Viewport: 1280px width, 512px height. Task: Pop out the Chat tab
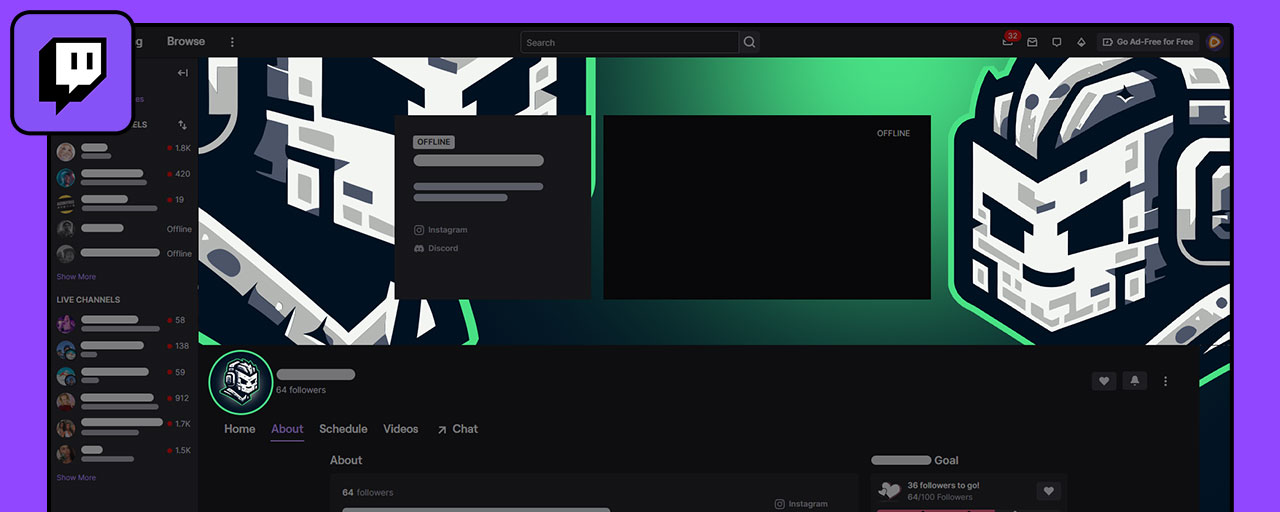click(x=457, y=429)
